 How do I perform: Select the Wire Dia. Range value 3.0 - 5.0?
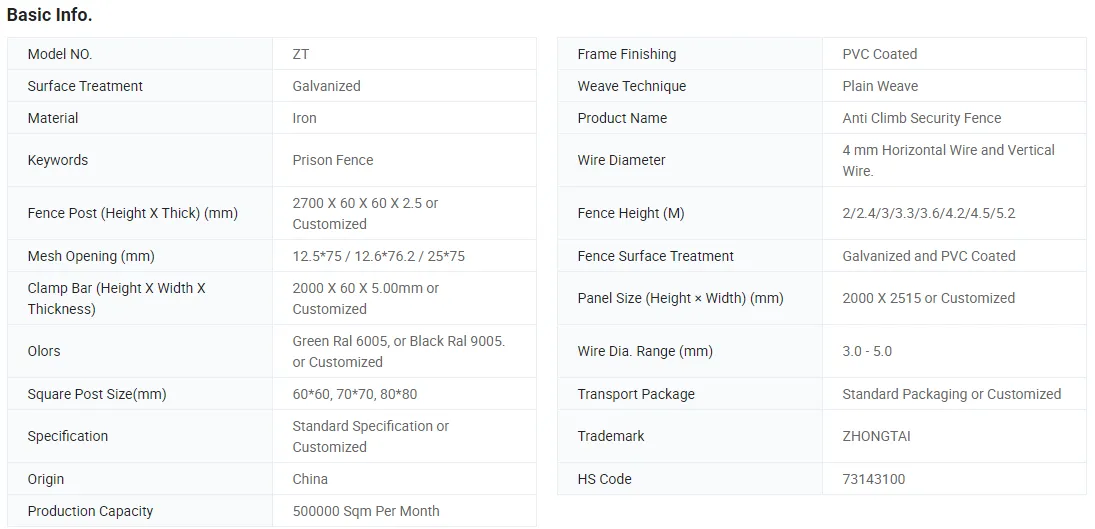pos(867,351)
